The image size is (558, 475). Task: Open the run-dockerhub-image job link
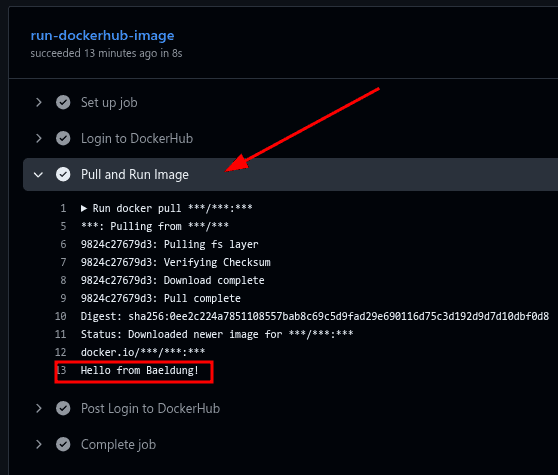tap(102, 36)
